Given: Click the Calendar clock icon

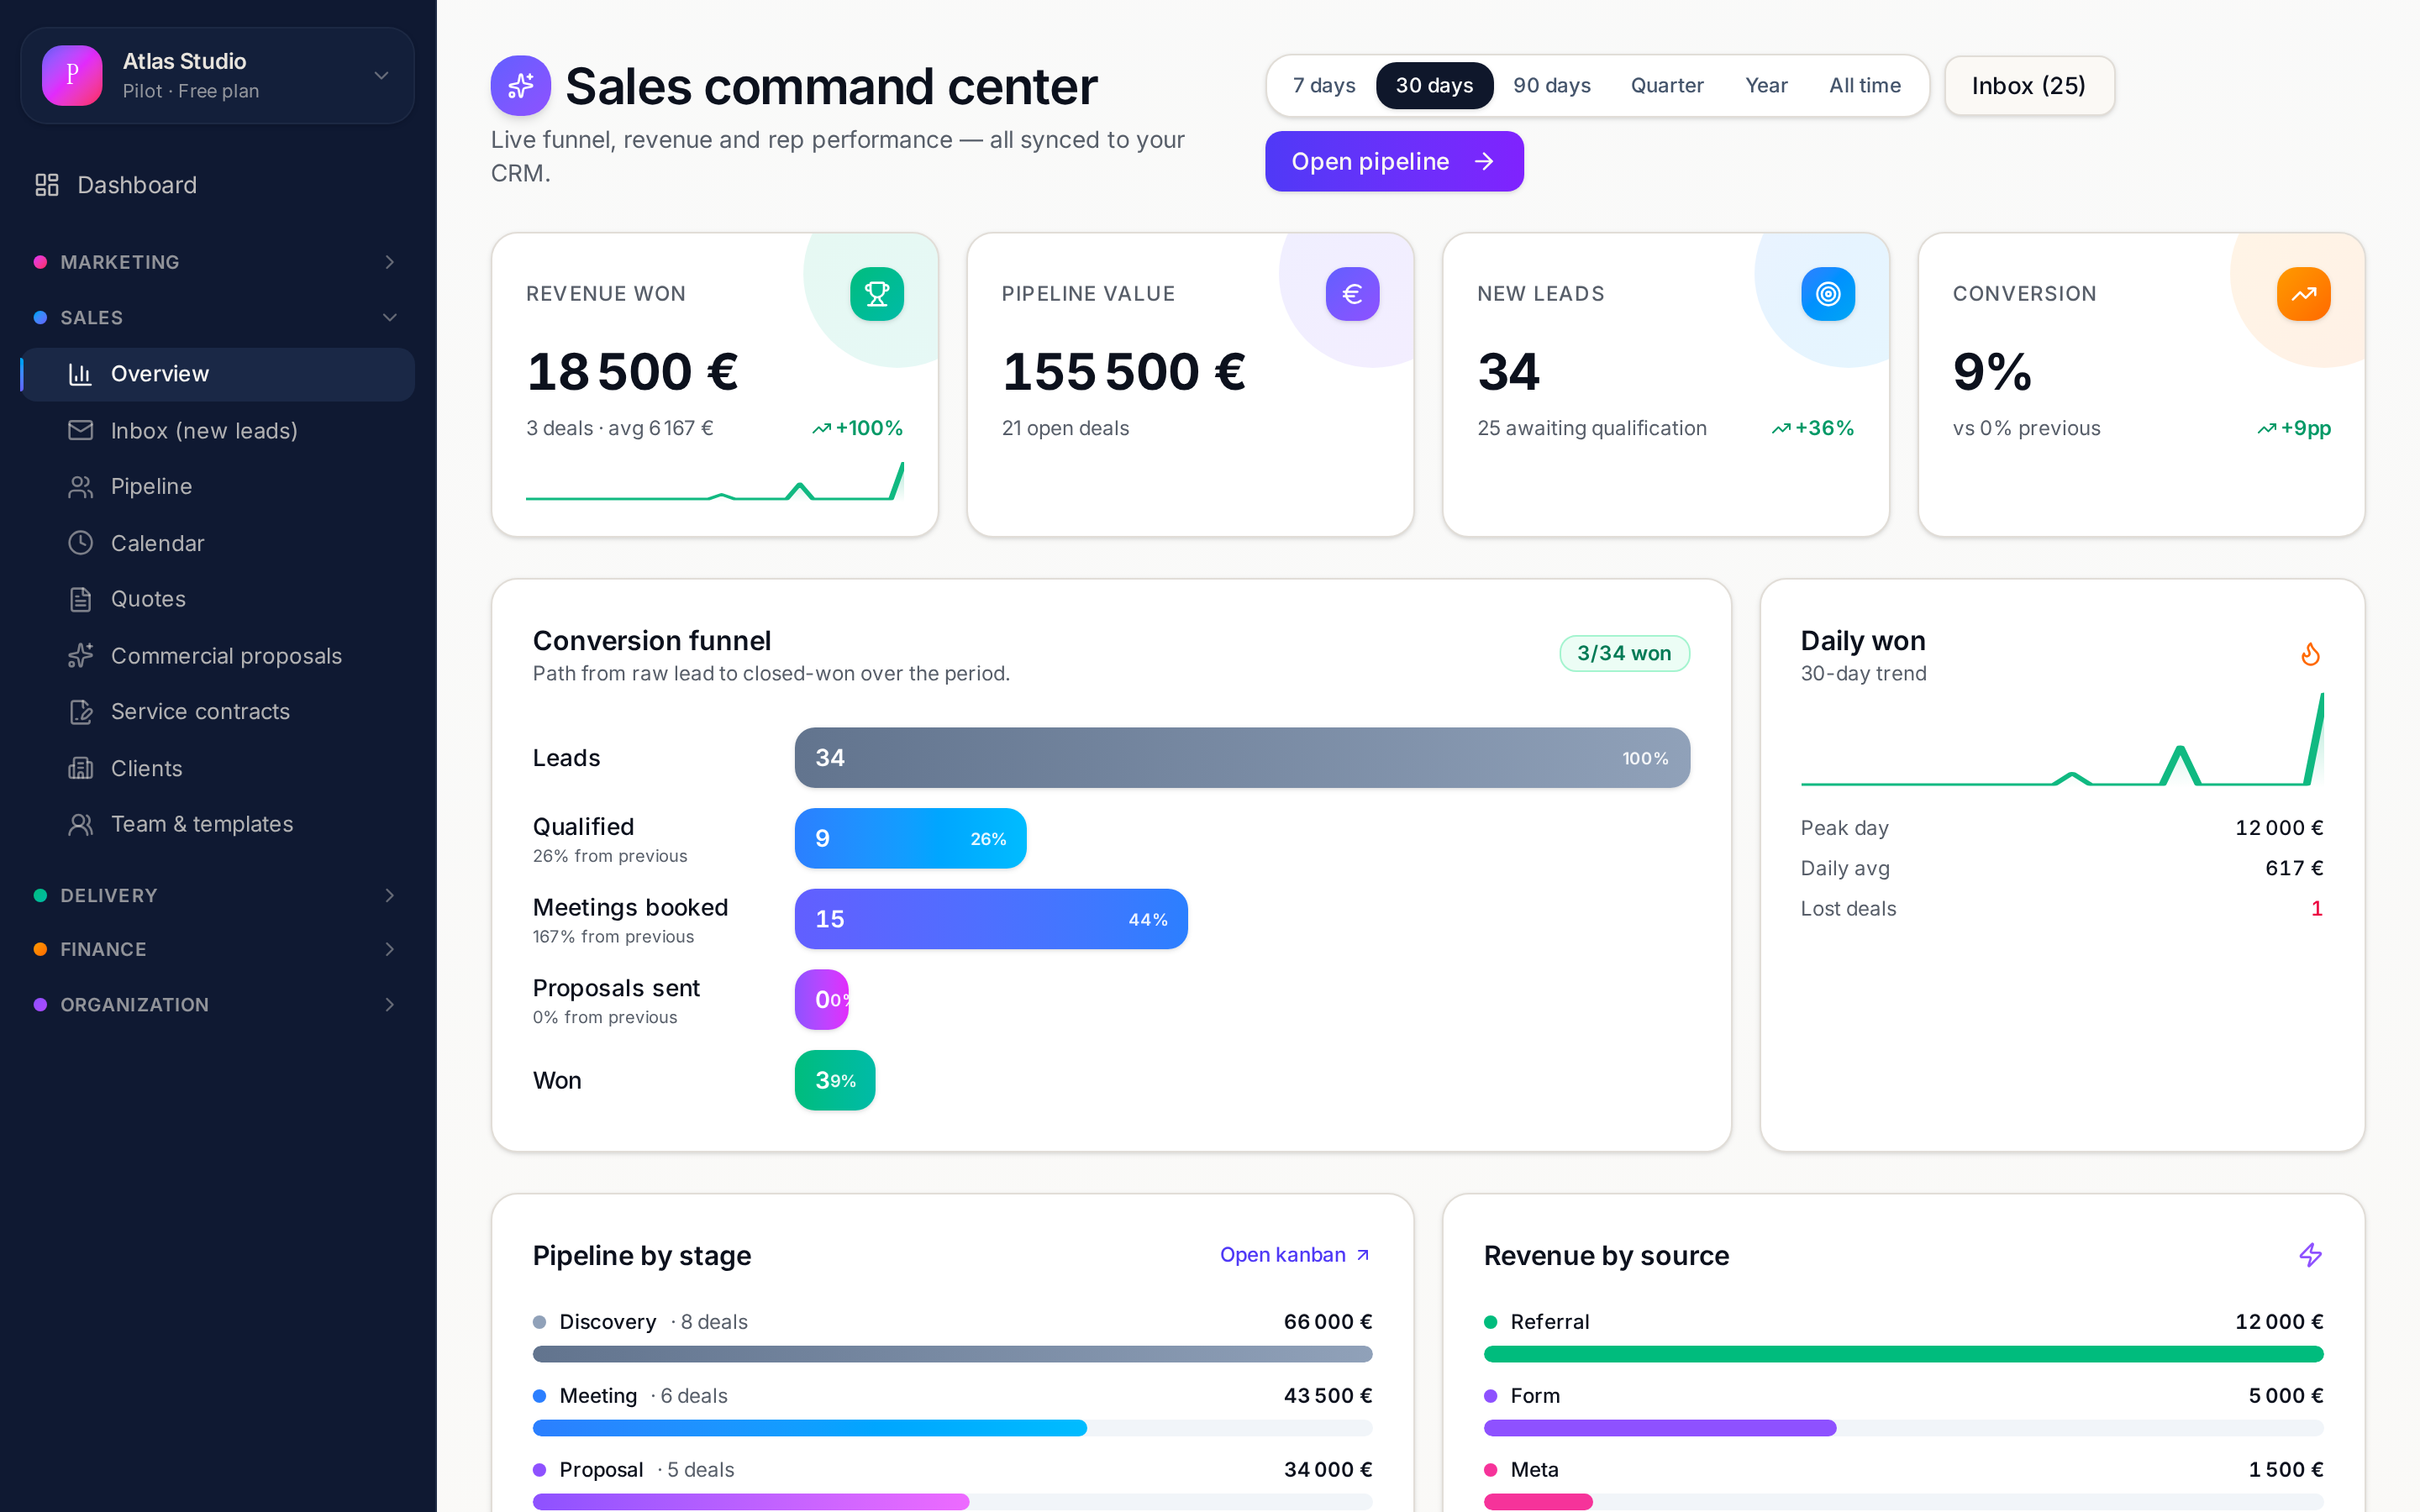Looking at the screenshot, I should [80, 543].
